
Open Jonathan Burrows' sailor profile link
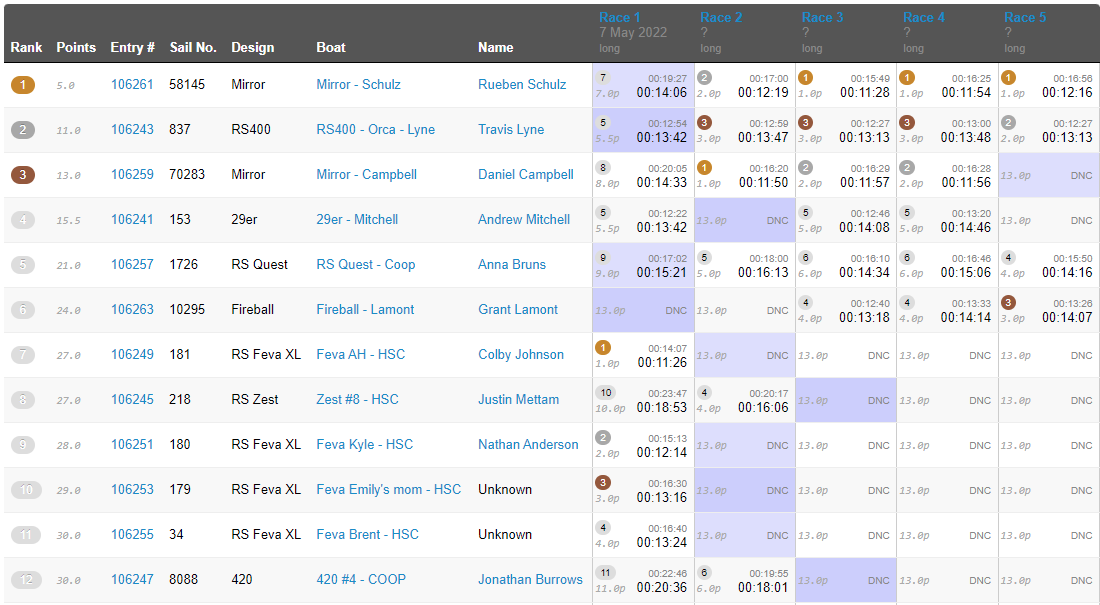[530, 579]
